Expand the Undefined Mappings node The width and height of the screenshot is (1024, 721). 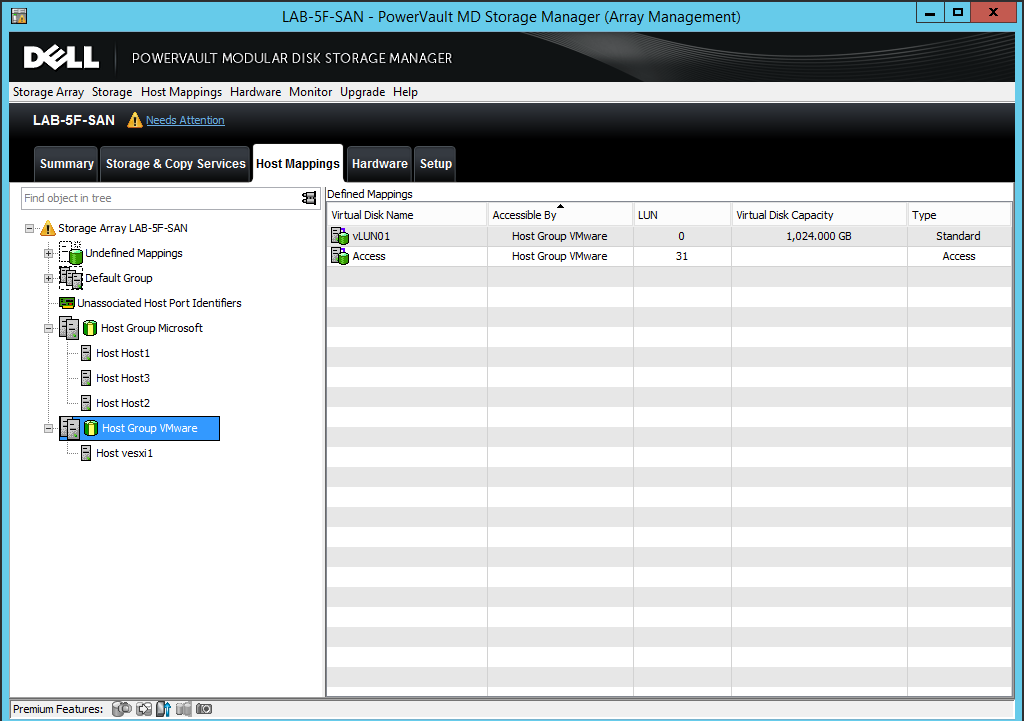coord(48,253)
